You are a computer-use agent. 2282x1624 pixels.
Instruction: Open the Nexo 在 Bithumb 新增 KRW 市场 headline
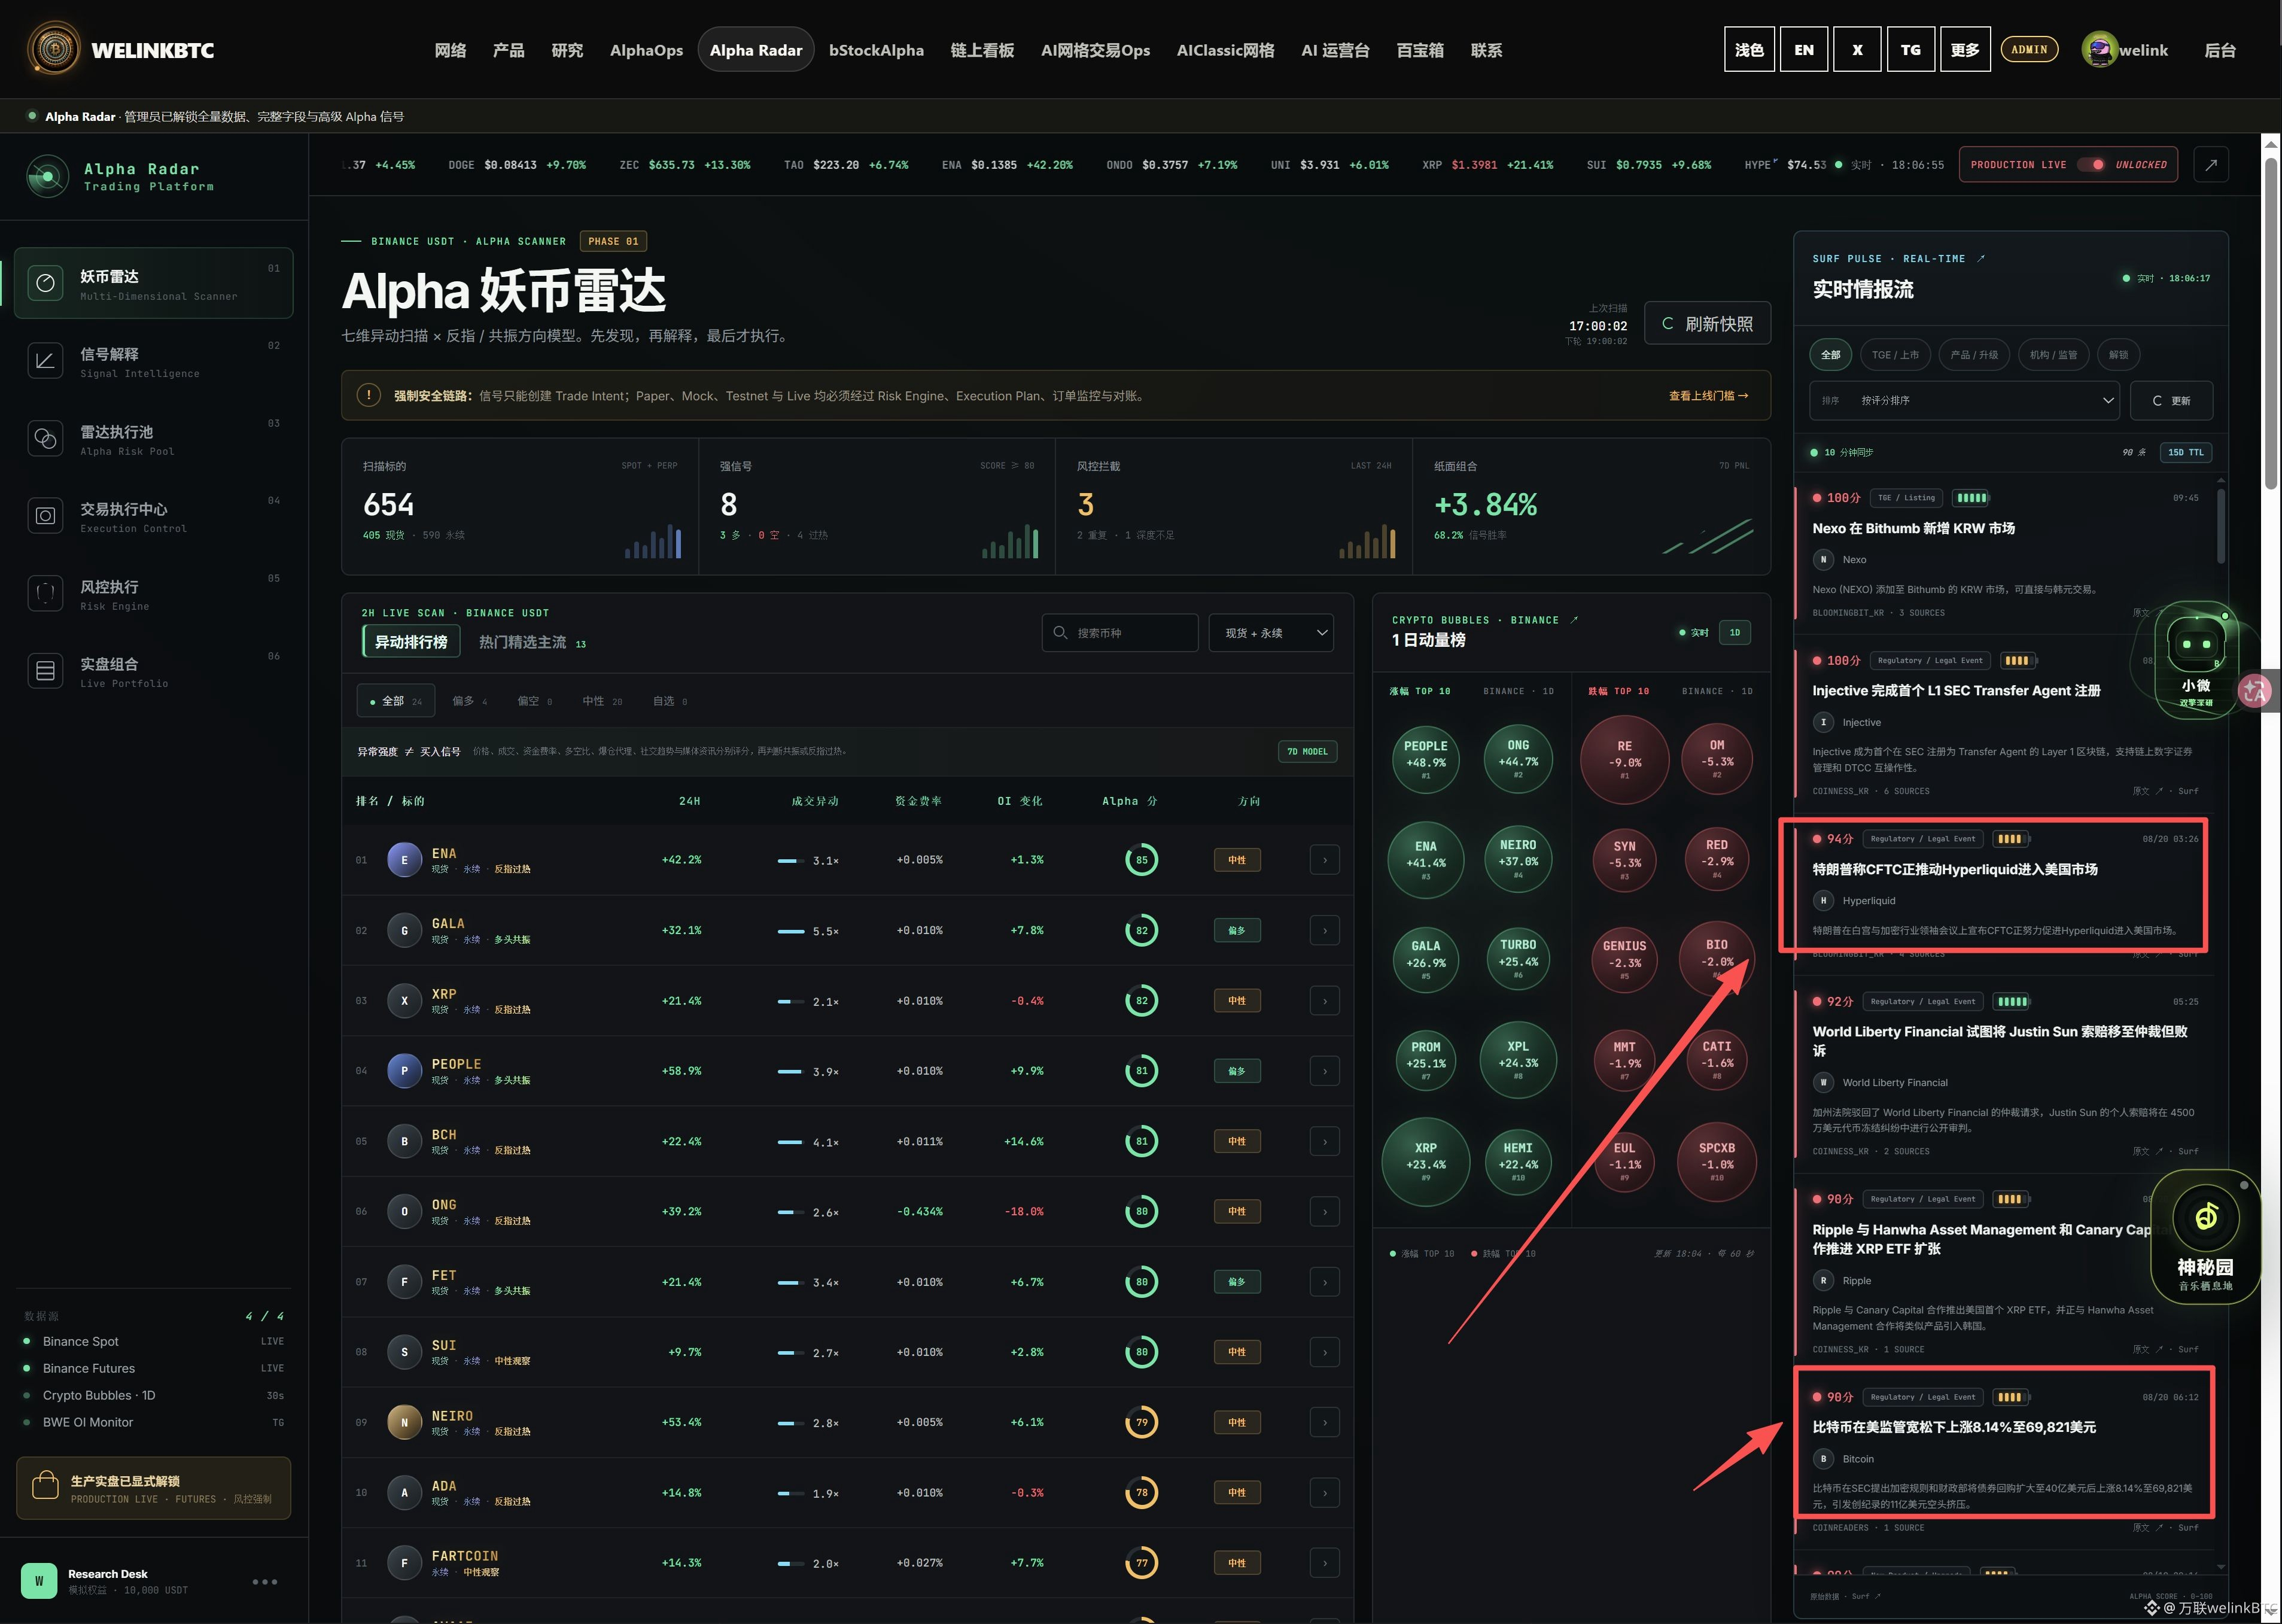click(1913, 528)
